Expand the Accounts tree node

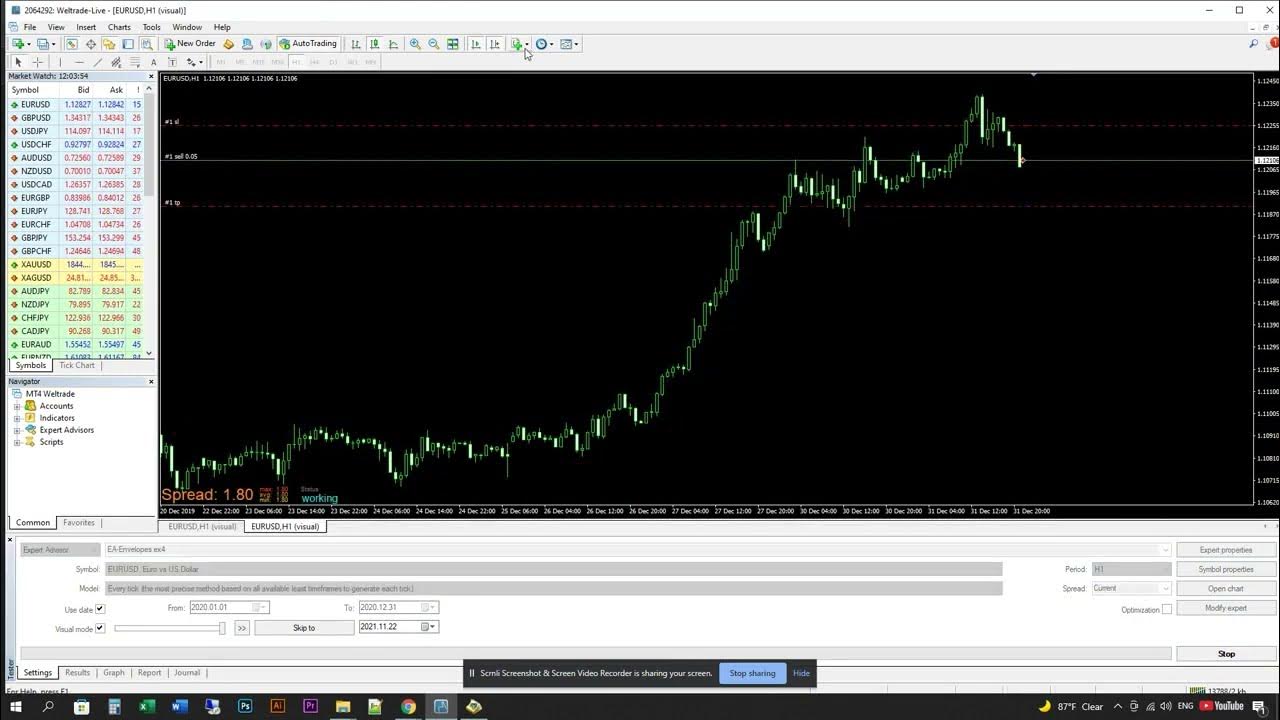click(17, 406)
